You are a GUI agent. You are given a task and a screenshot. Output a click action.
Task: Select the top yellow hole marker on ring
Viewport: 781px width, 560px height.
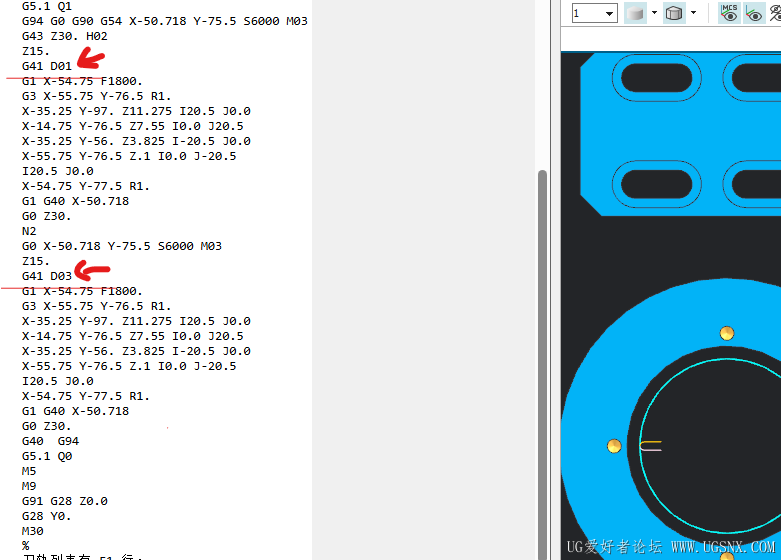[727, 333]
